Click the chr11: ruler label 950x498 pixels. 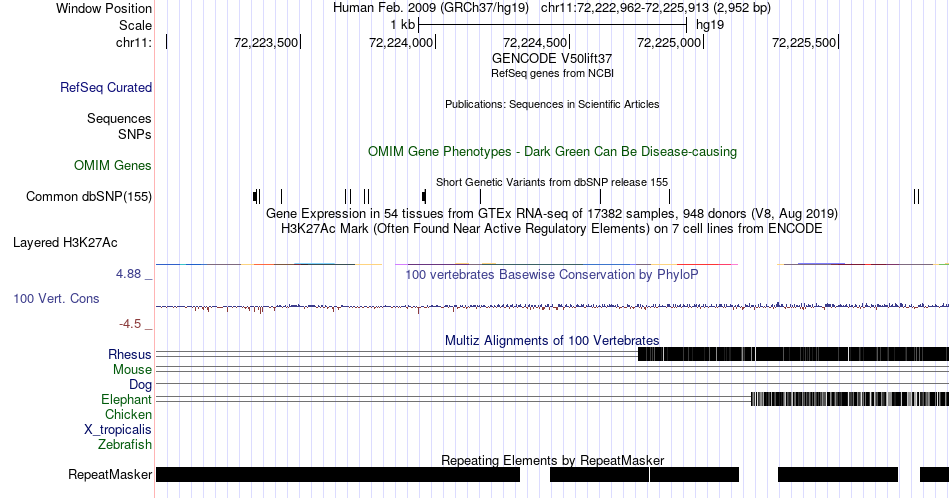pyautogui.click(x=134, y=42)
